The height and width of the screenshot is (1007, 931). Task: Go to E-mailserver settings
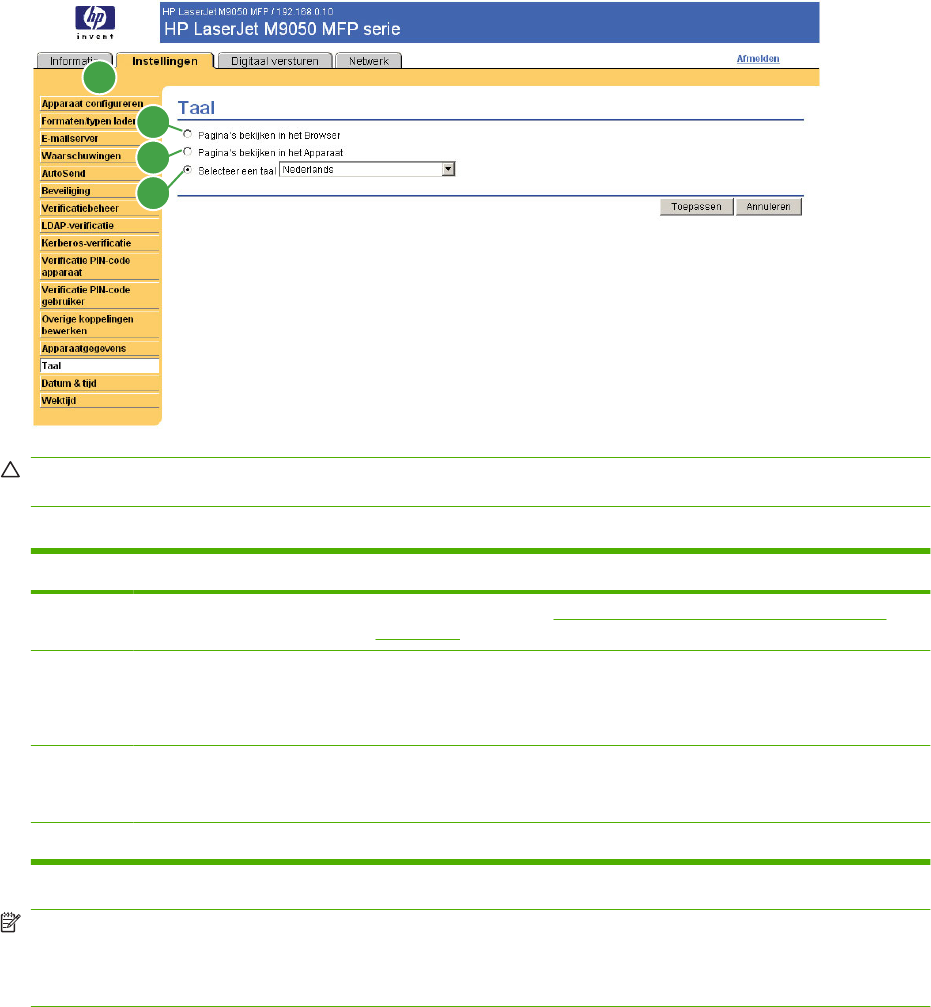pos(99,138)
